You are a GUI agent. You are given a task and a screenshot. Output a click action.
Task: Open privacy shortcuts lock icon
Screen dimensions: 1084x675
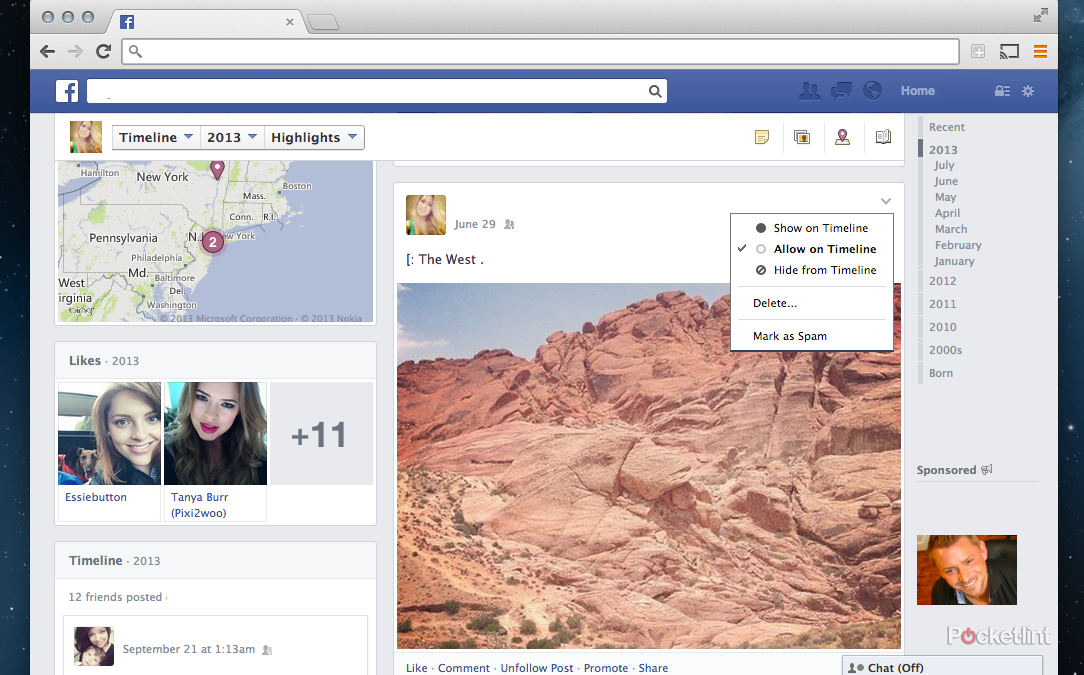click(1002, 91)
